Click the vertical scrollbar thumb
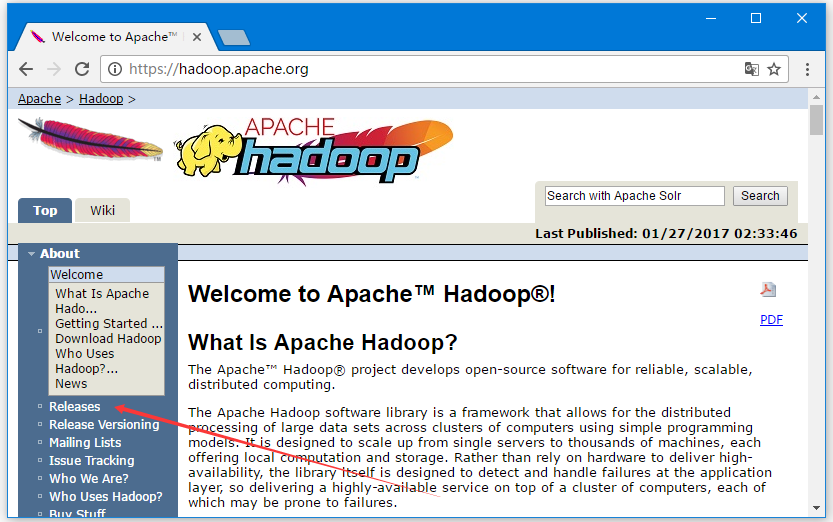Screen dimensions: 833x522 pos(817,120)
